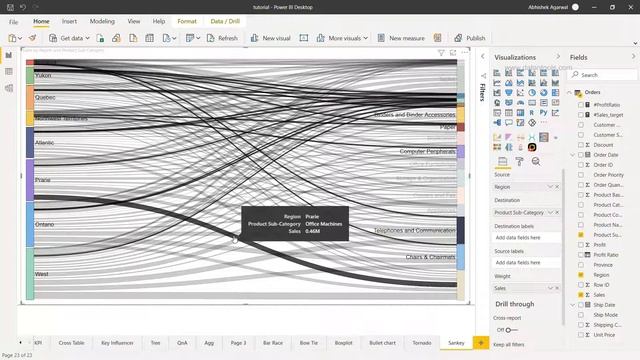Remove Region from the Source well
The image size is (640, 360).
(x=557, y=187)
